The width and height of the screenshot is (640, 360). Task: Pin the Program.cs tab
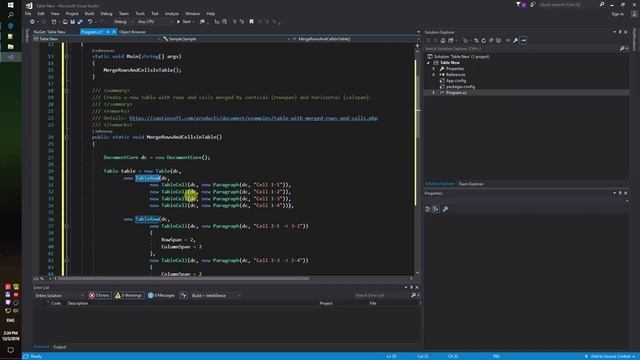tap(108, 32)
